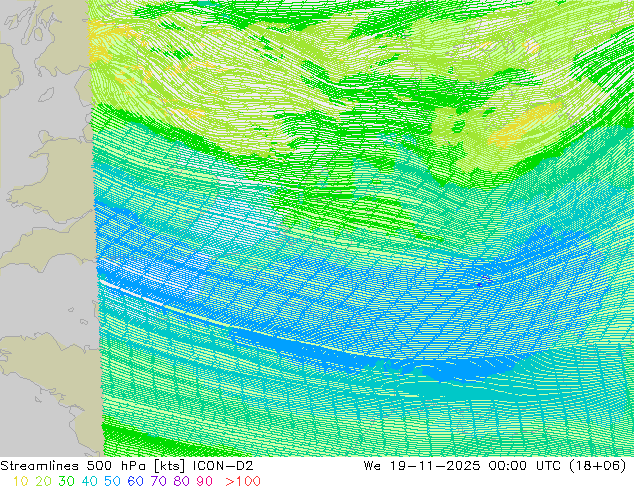Click the purple '70' legend value
The height and width of the screenshot is (490, 634).
point(158,481)
